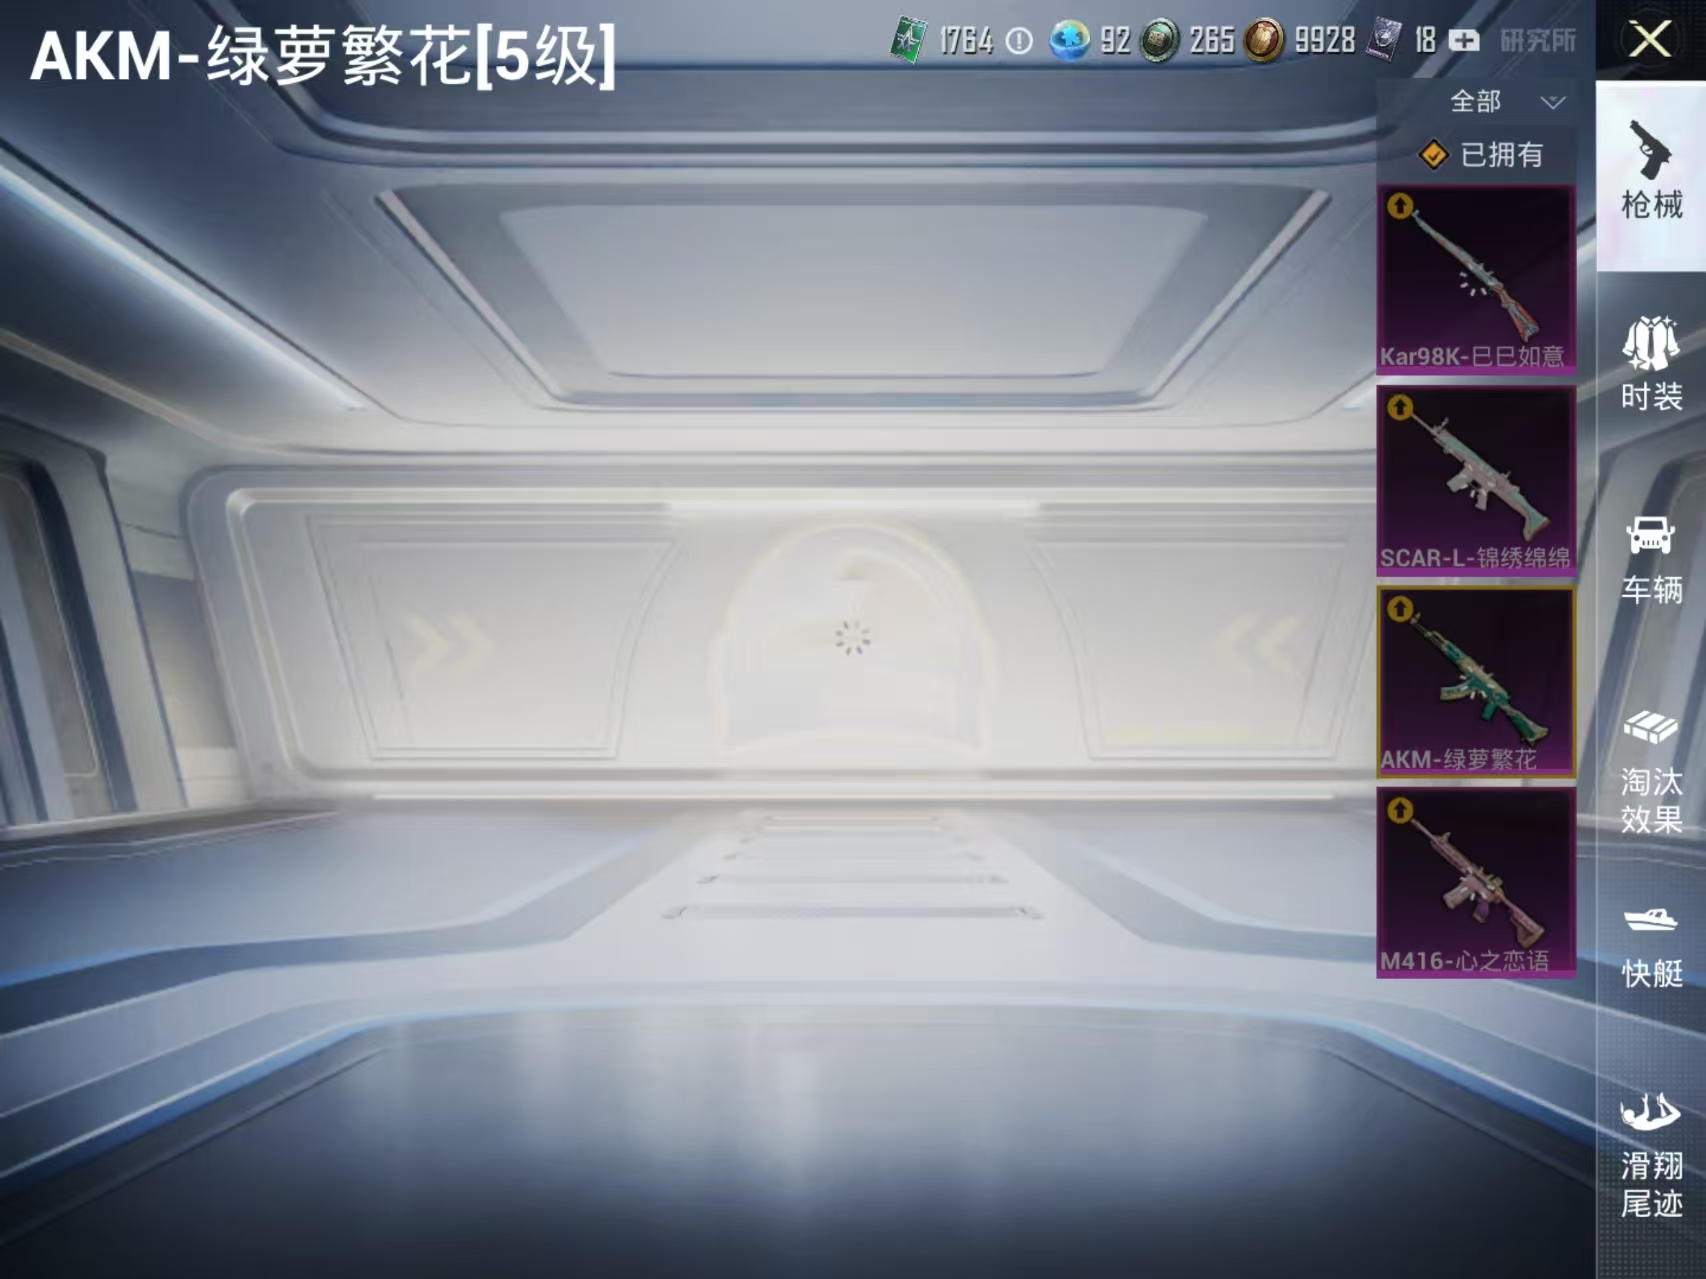Click upgrade arrow badge on AKM card
Viewport: 1706px width, 1279px height.
click(1400, 608)
